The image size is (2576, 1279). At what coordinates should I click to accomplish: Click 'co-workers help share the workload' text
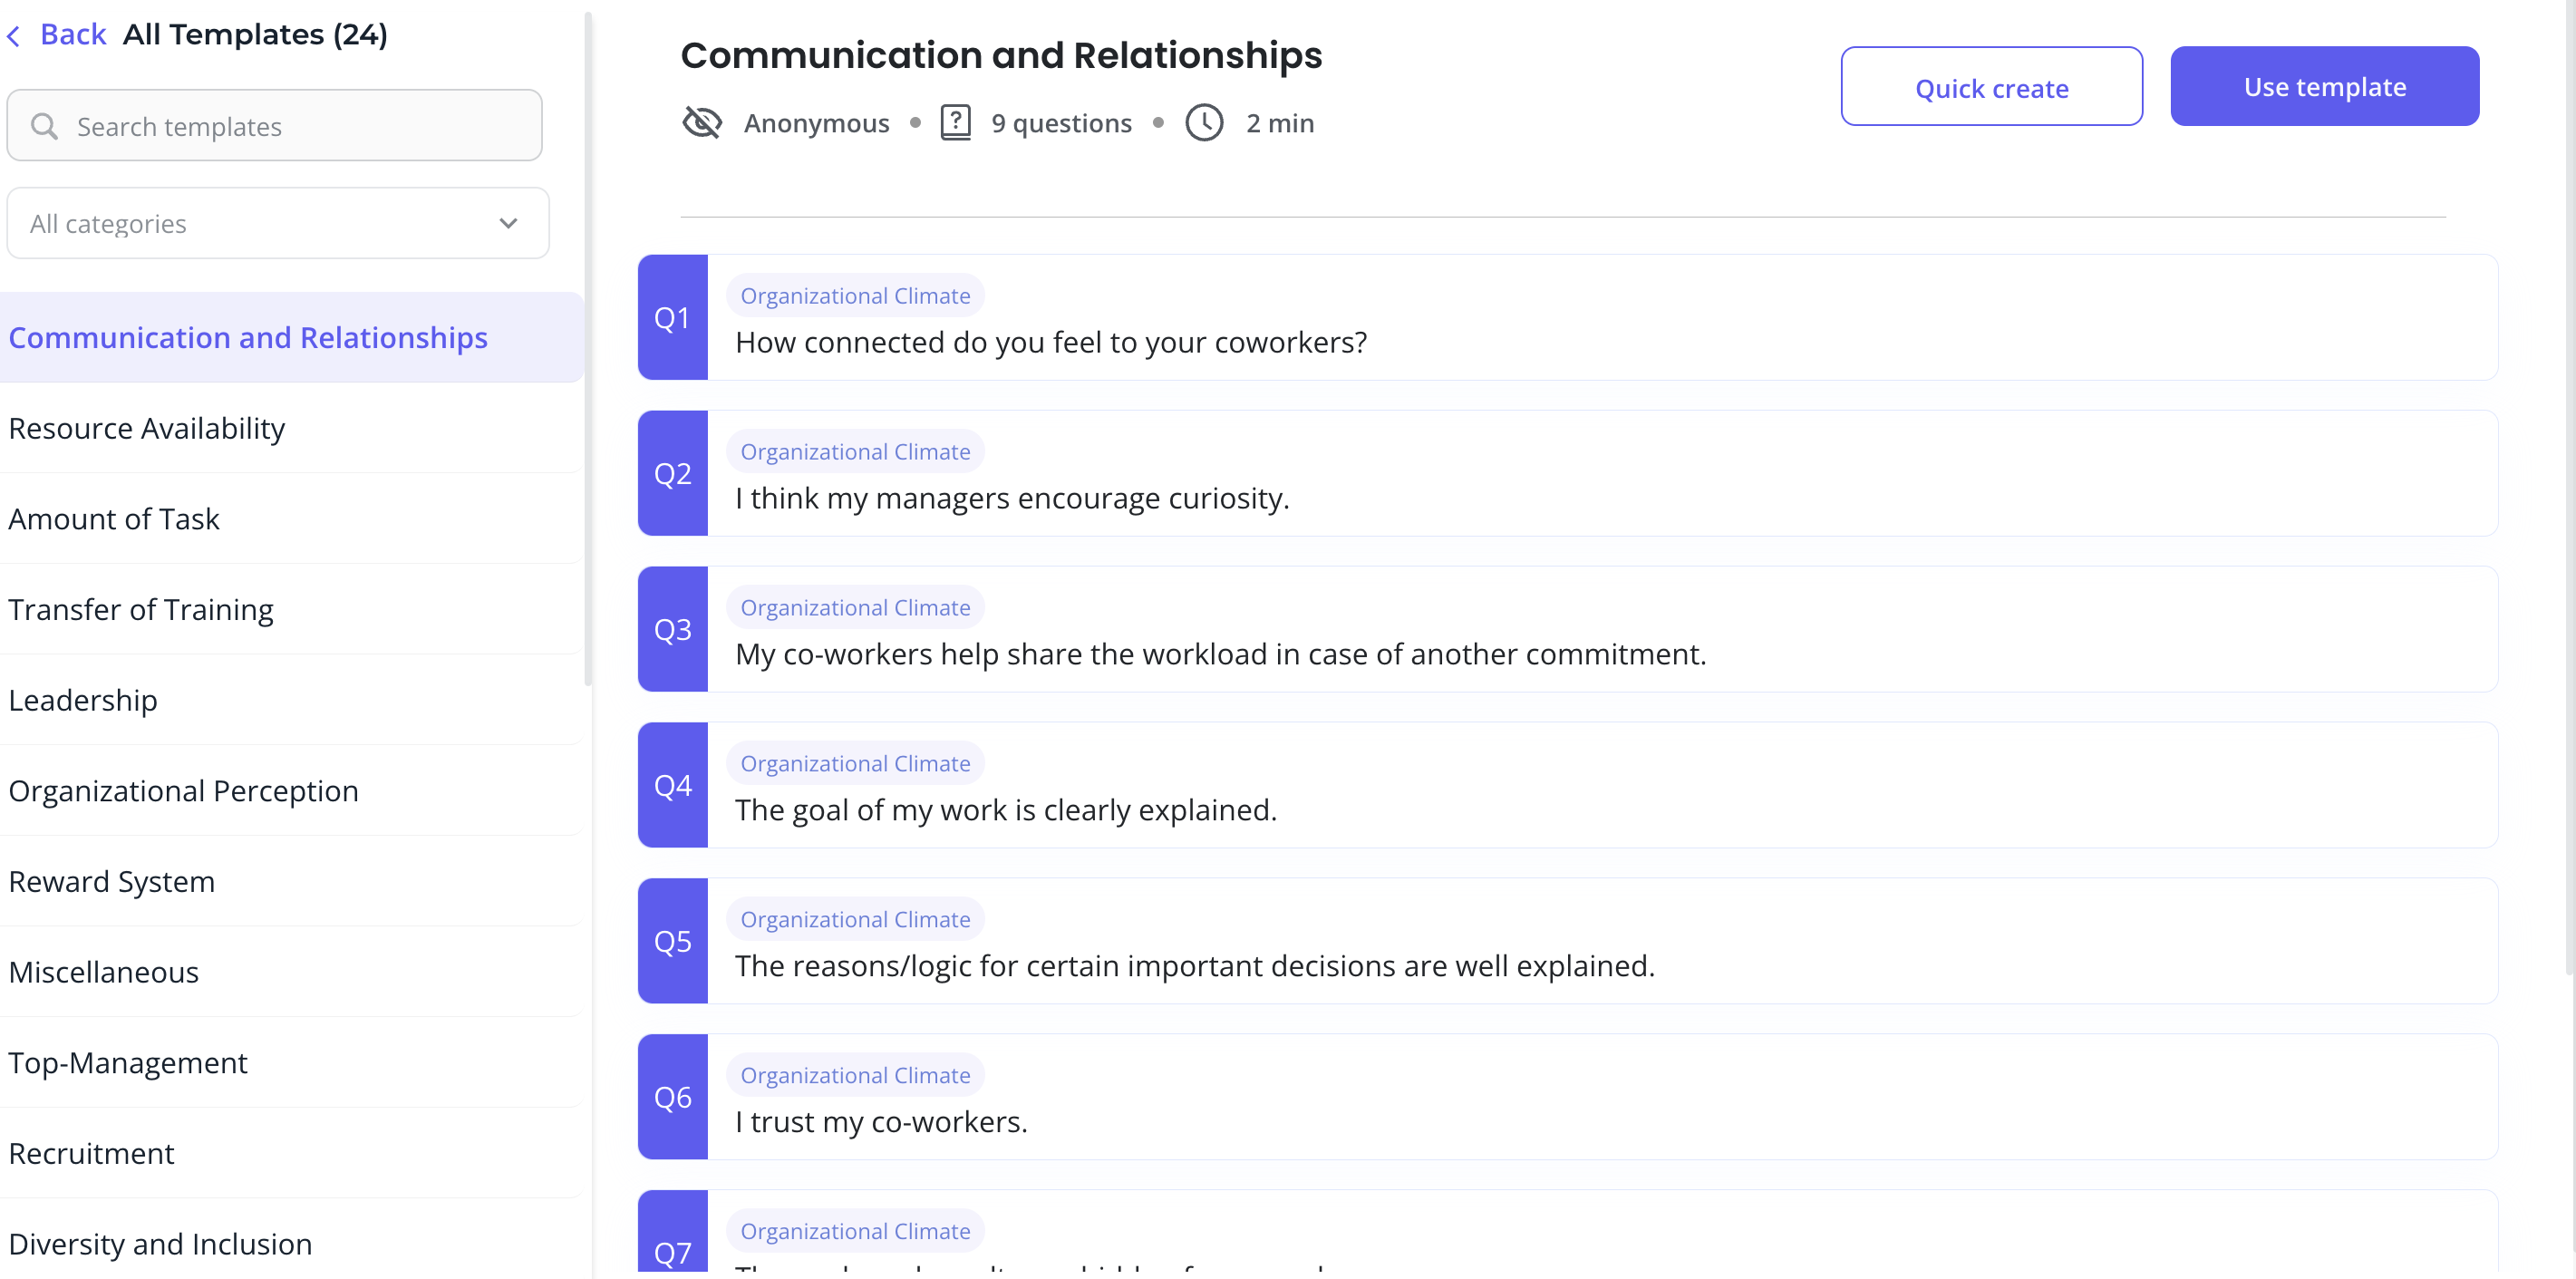pos(1220,654)
